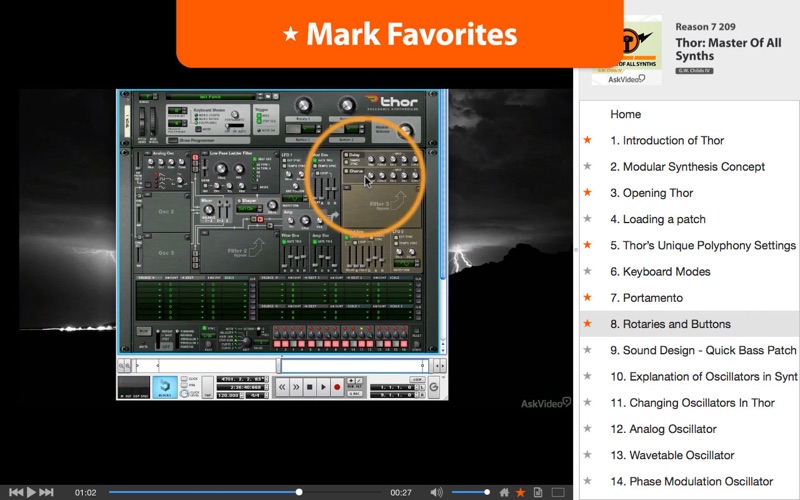Mark star for 4. Loading a patch

pos(588,218)
